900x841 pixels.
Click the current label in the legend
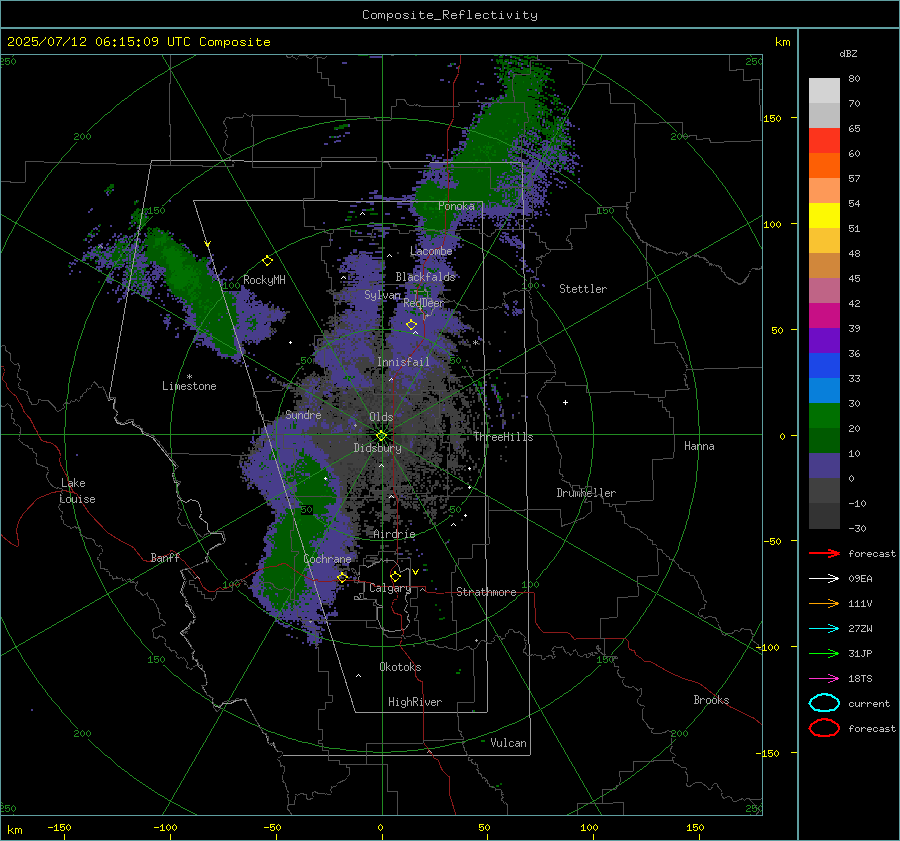click(x=869, y=703)
